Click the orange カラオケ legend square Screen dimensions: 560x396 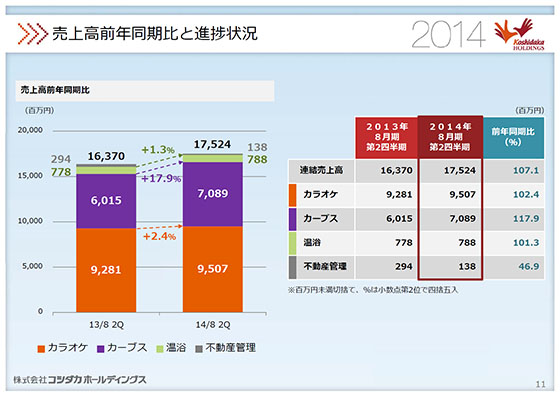[41, 349]
